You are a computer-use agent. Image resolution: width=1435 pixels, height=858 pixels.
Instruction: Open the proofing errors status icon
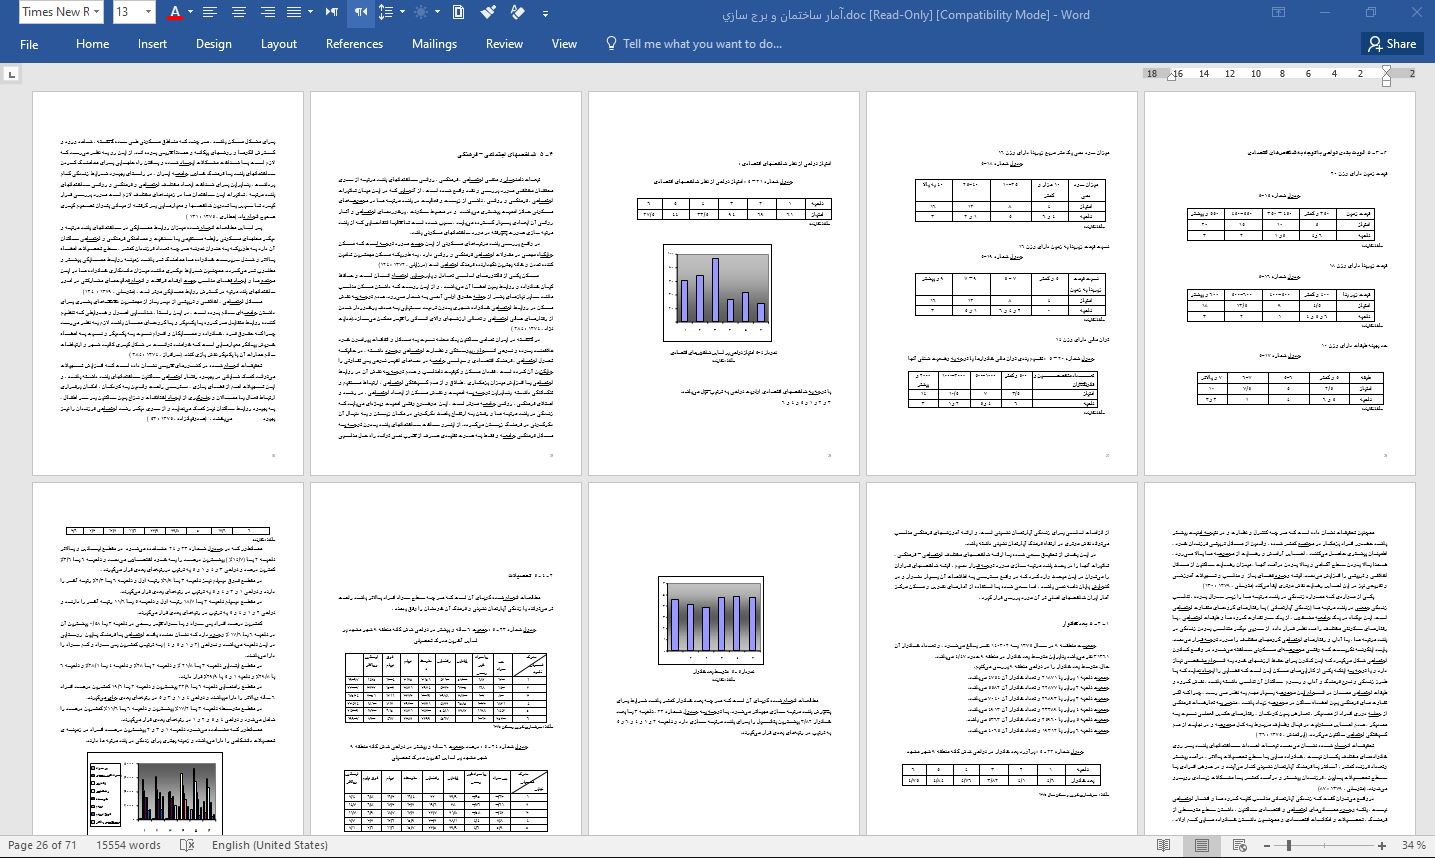186,845
